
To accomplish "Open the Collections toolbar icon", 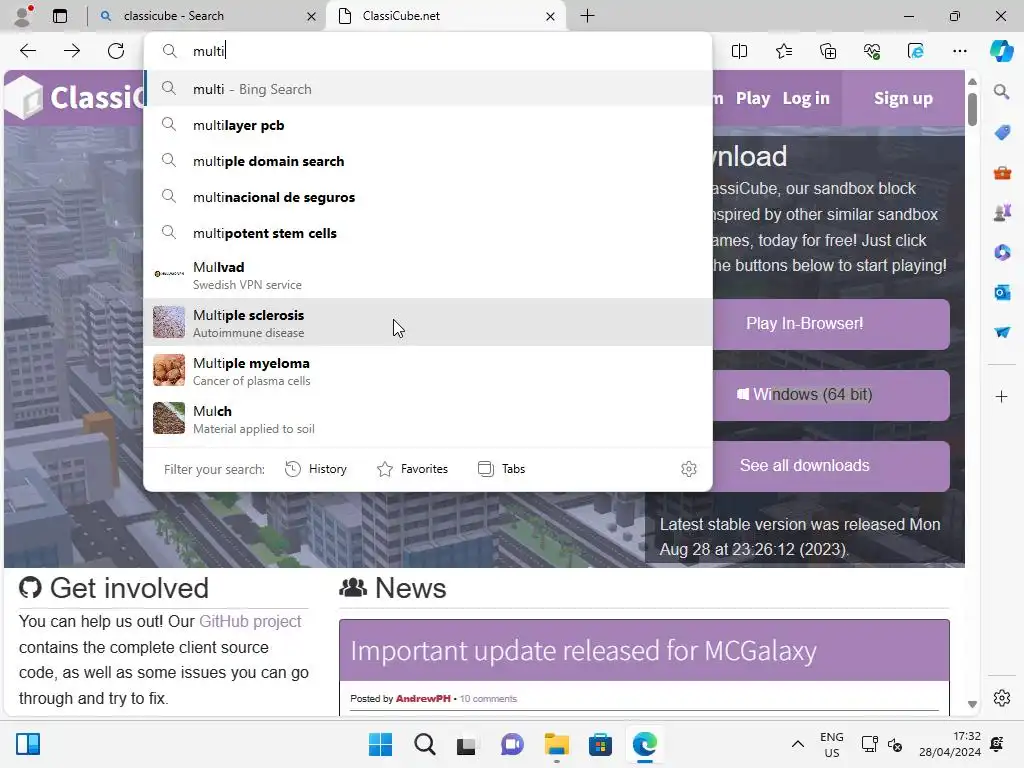I will click(x=827, y=51).
